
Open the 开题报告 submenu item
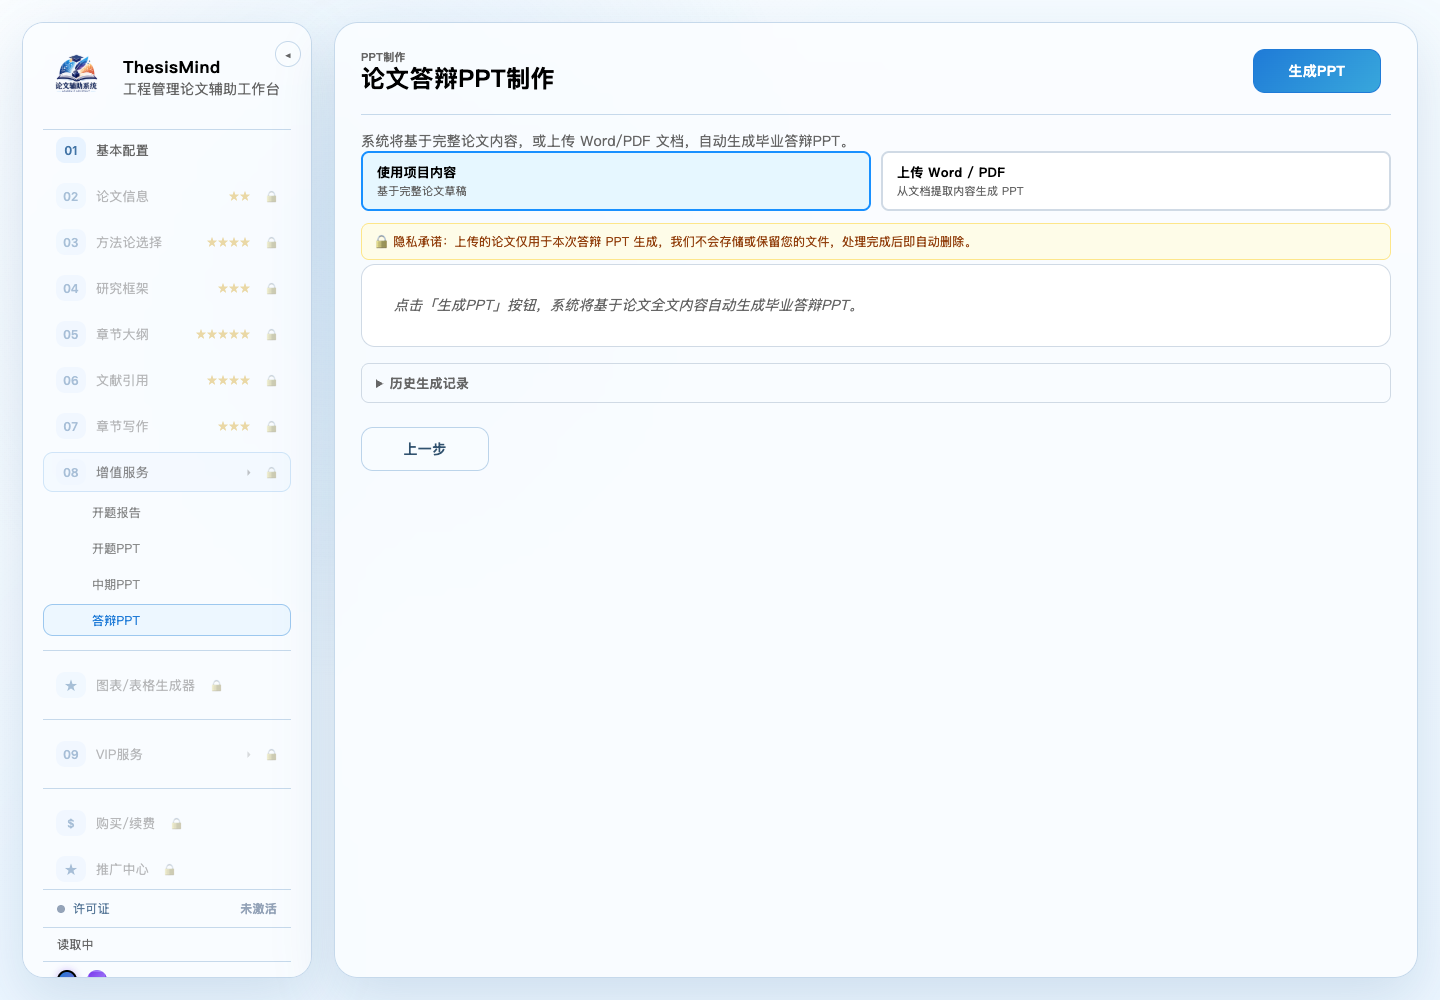tap(167, 513)
